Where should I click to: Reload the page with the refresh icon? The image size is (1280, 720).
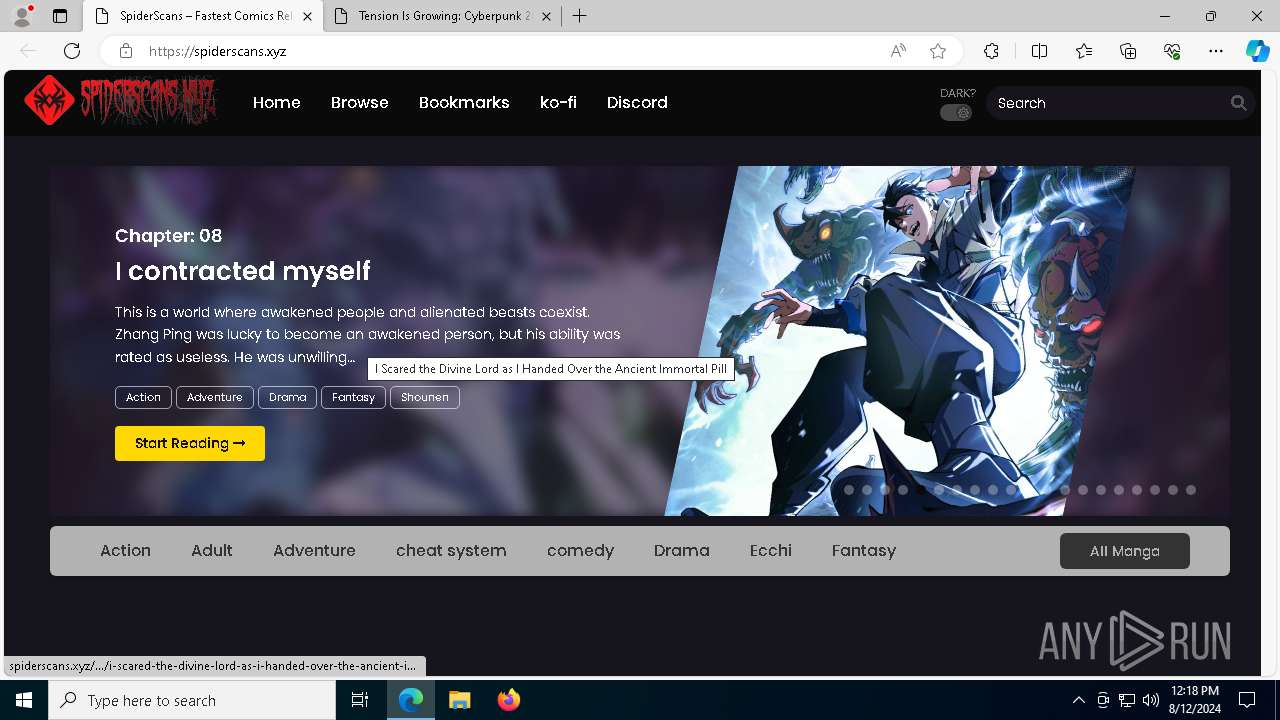72,51
